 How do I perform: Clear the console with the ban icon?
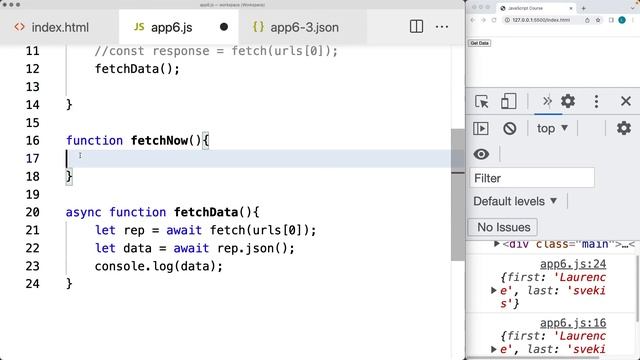point(509,129)
